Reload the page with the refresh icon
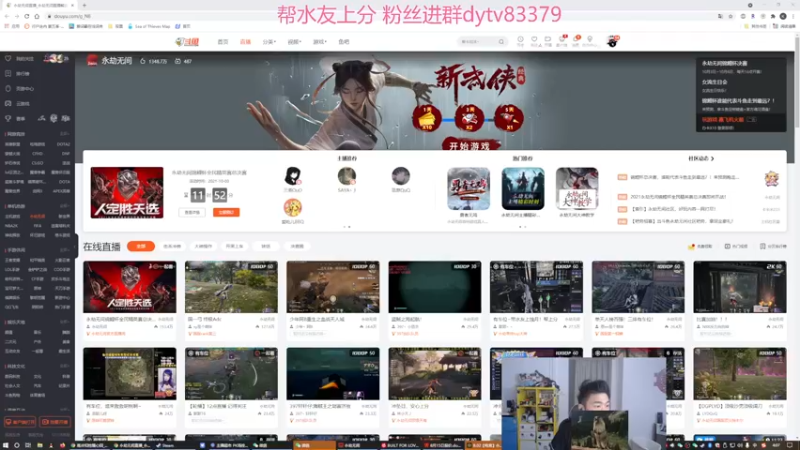 27,16
